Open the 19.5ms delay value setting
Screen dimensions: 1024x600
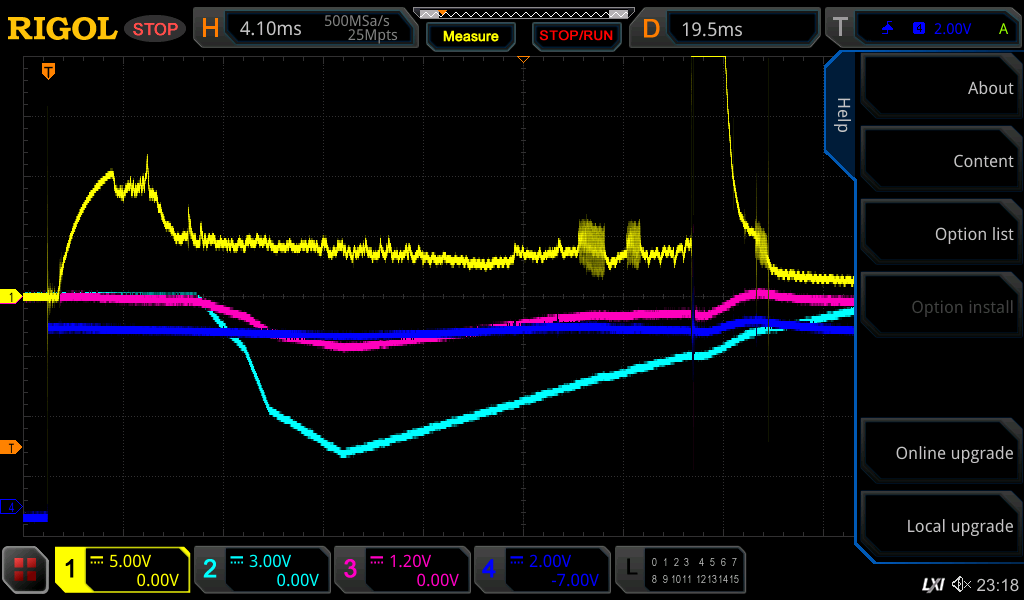740,28
